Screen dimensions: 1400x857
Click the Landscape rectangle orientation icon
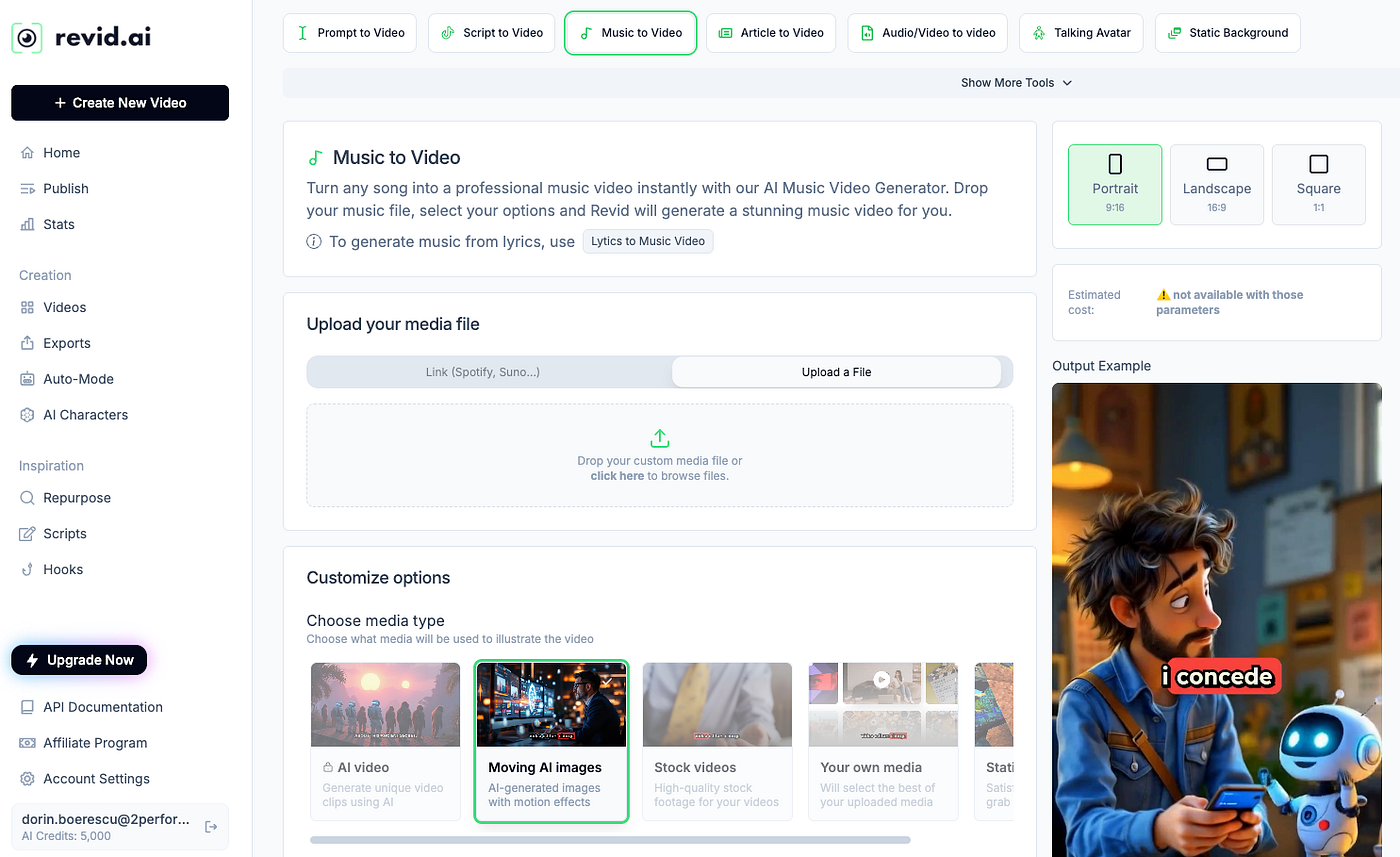click(1217, 164)
